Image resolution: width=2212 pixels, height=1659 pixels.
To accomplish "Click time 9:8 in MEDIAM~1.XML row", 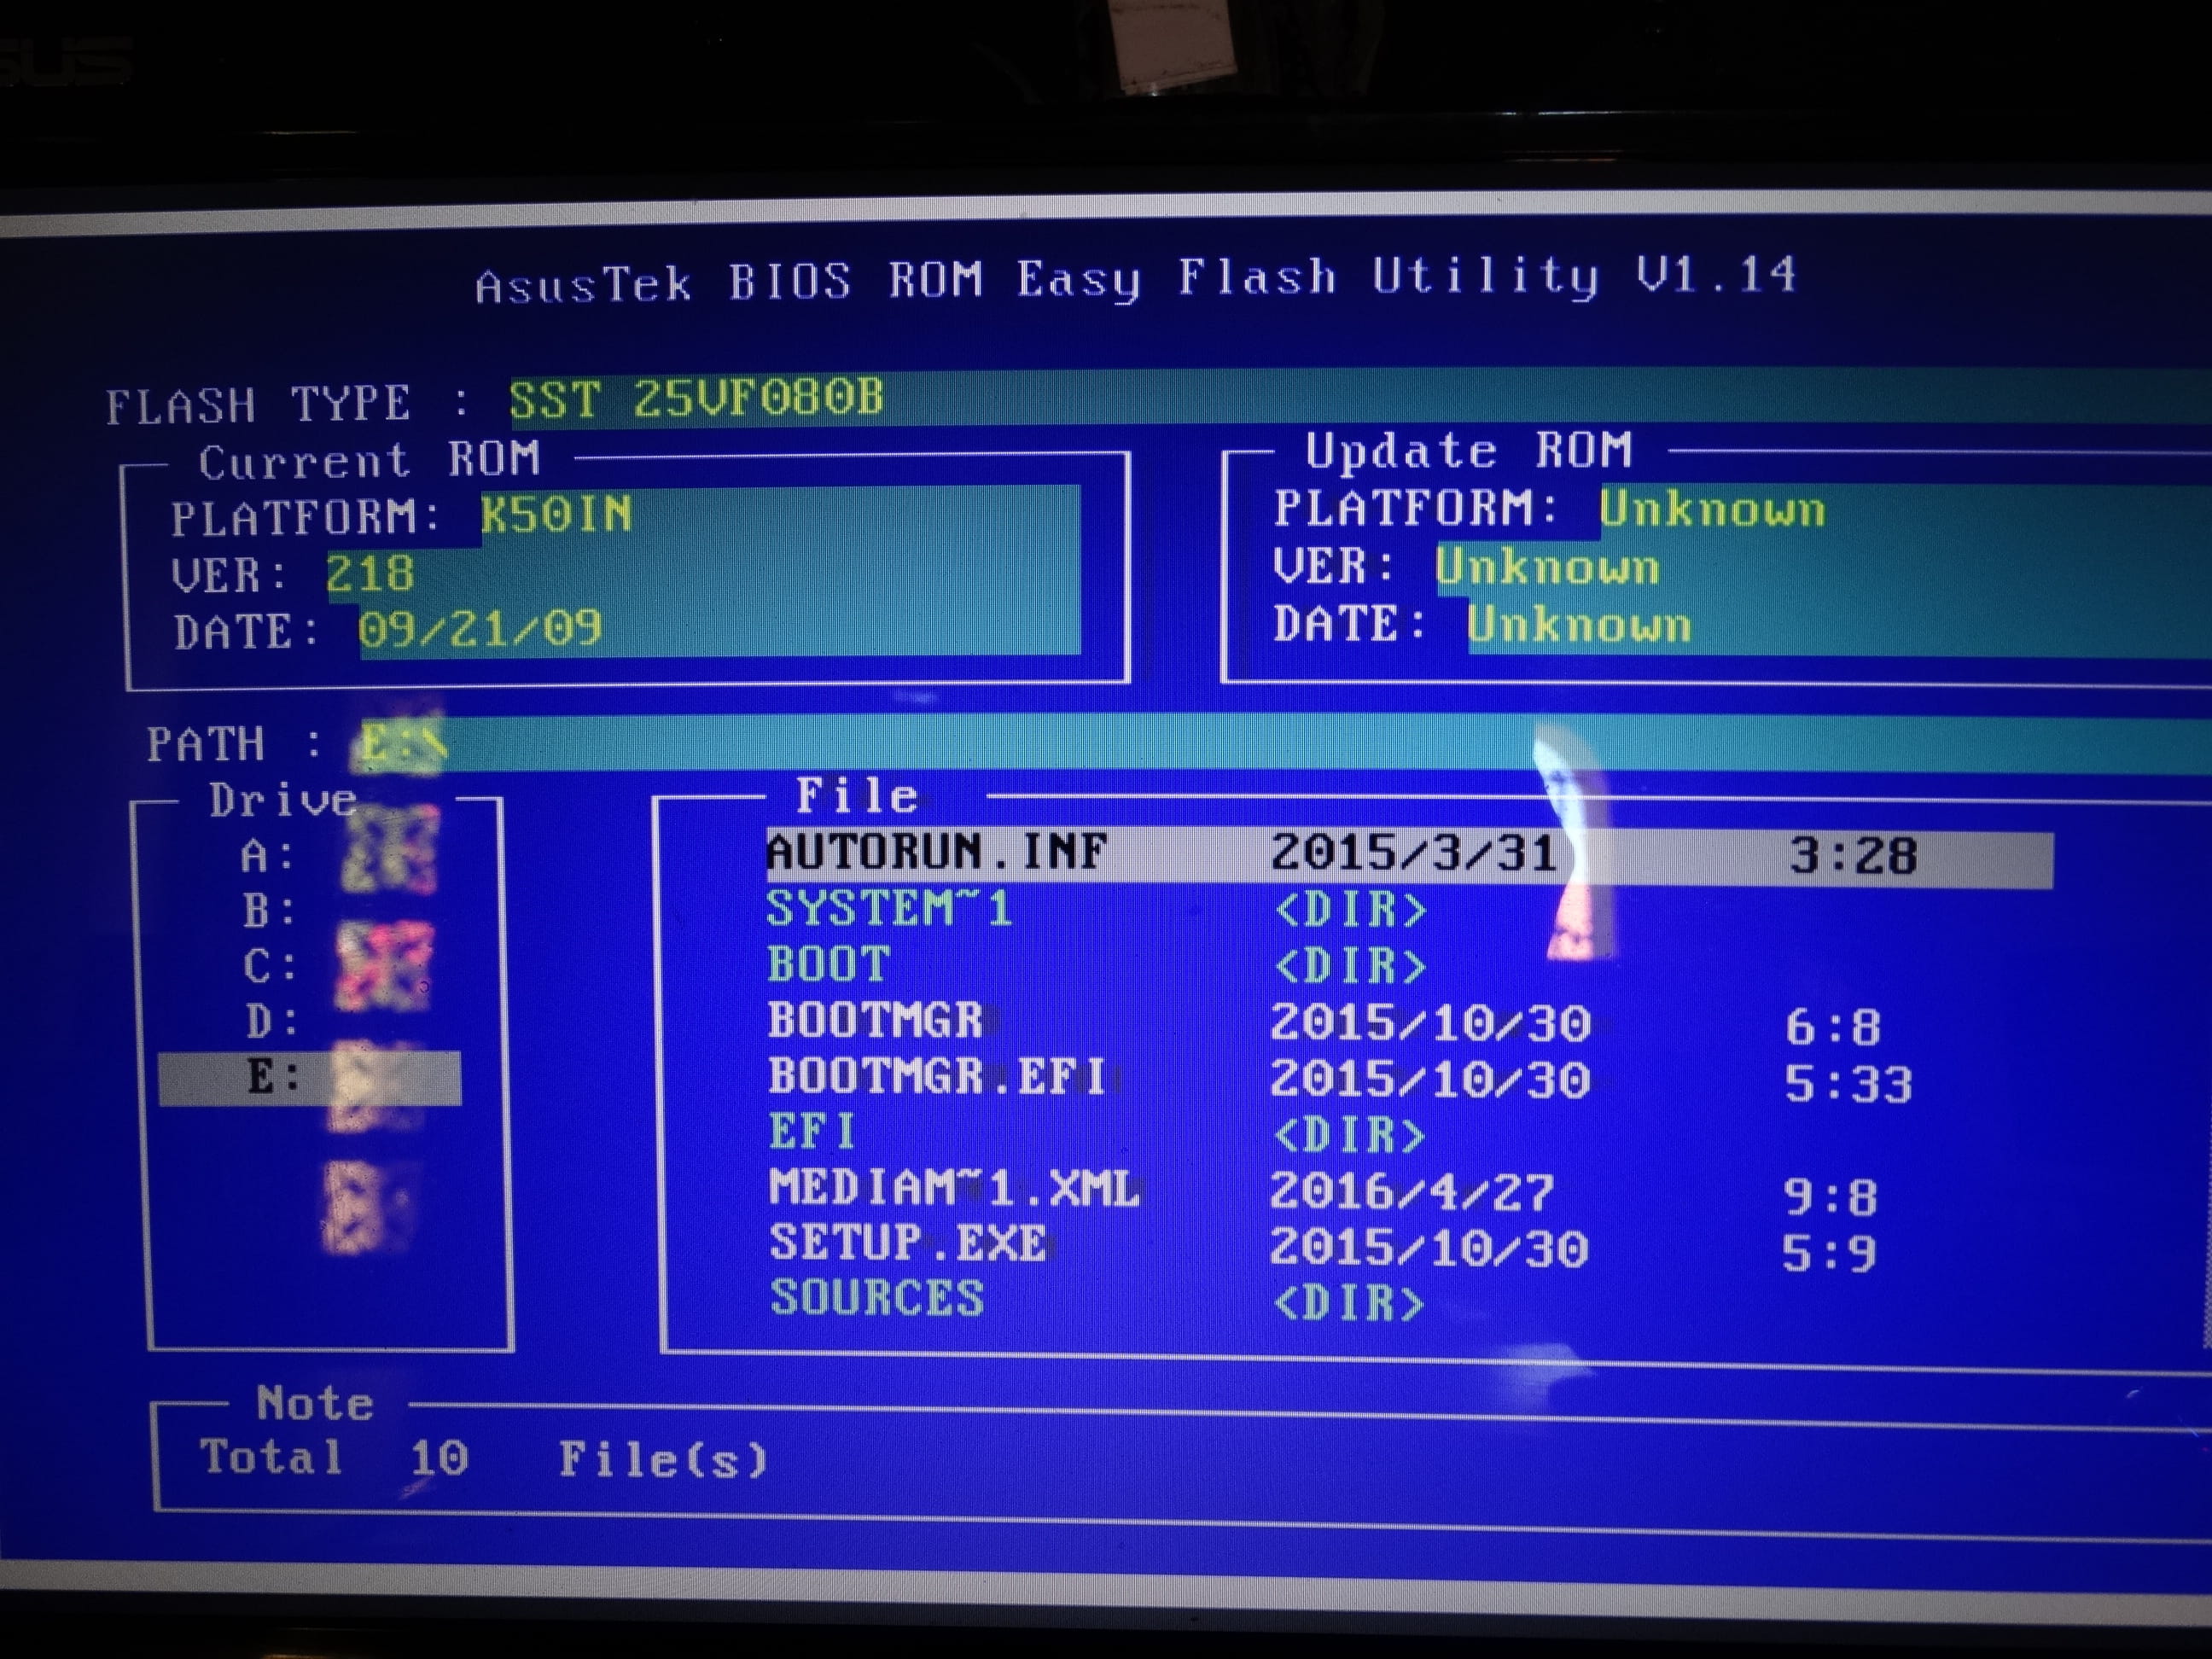I will click(x=1830, y=1198).
